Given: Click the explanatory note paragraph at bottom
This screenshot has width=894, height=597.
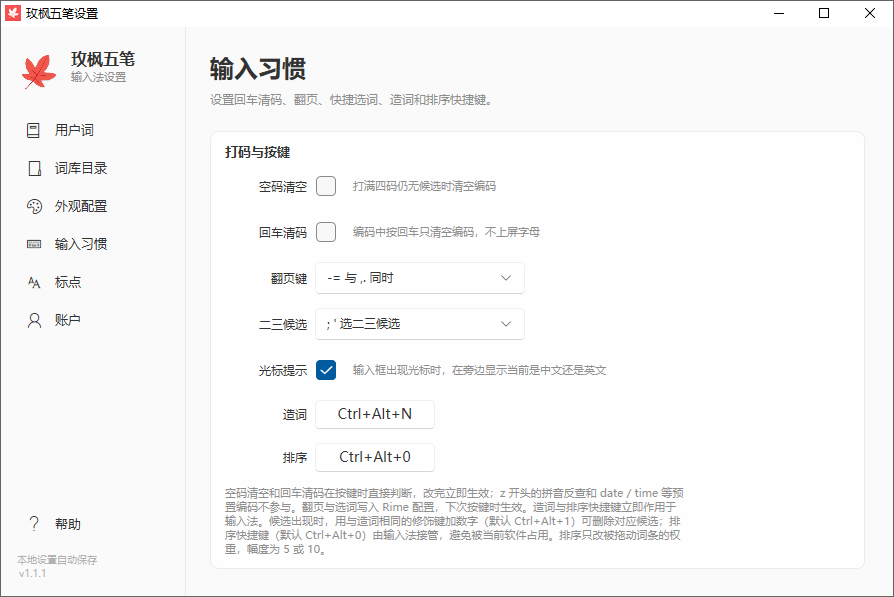Looking at the screenshot, I should [454, 521].
